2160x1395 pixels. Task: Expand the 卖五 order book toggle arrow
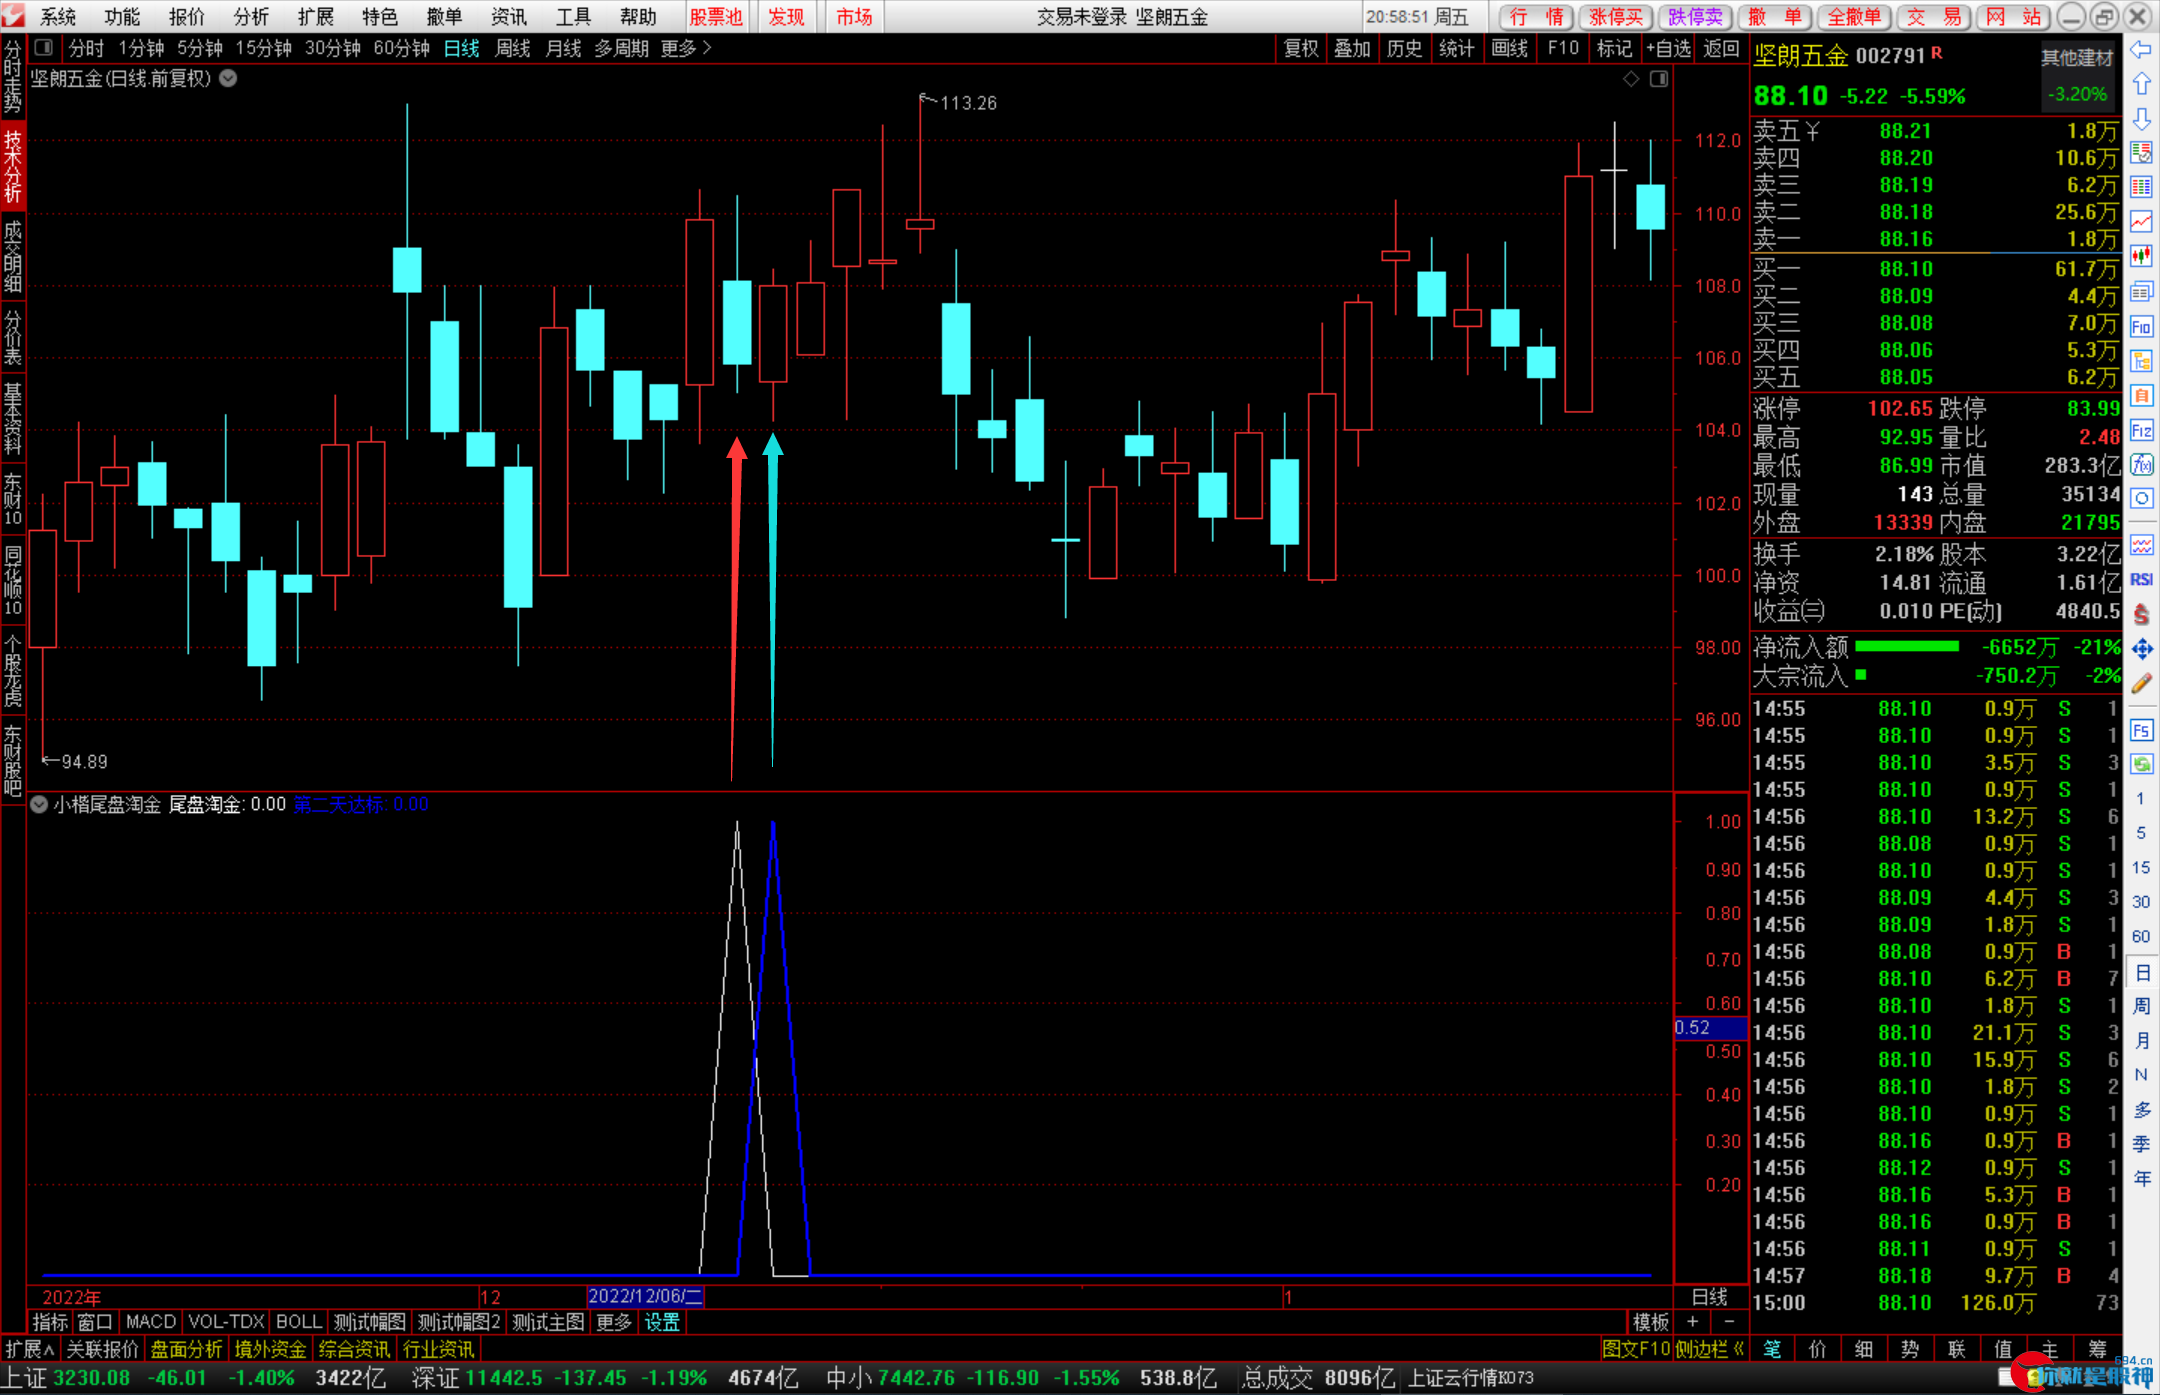(x=1813, y=132)
